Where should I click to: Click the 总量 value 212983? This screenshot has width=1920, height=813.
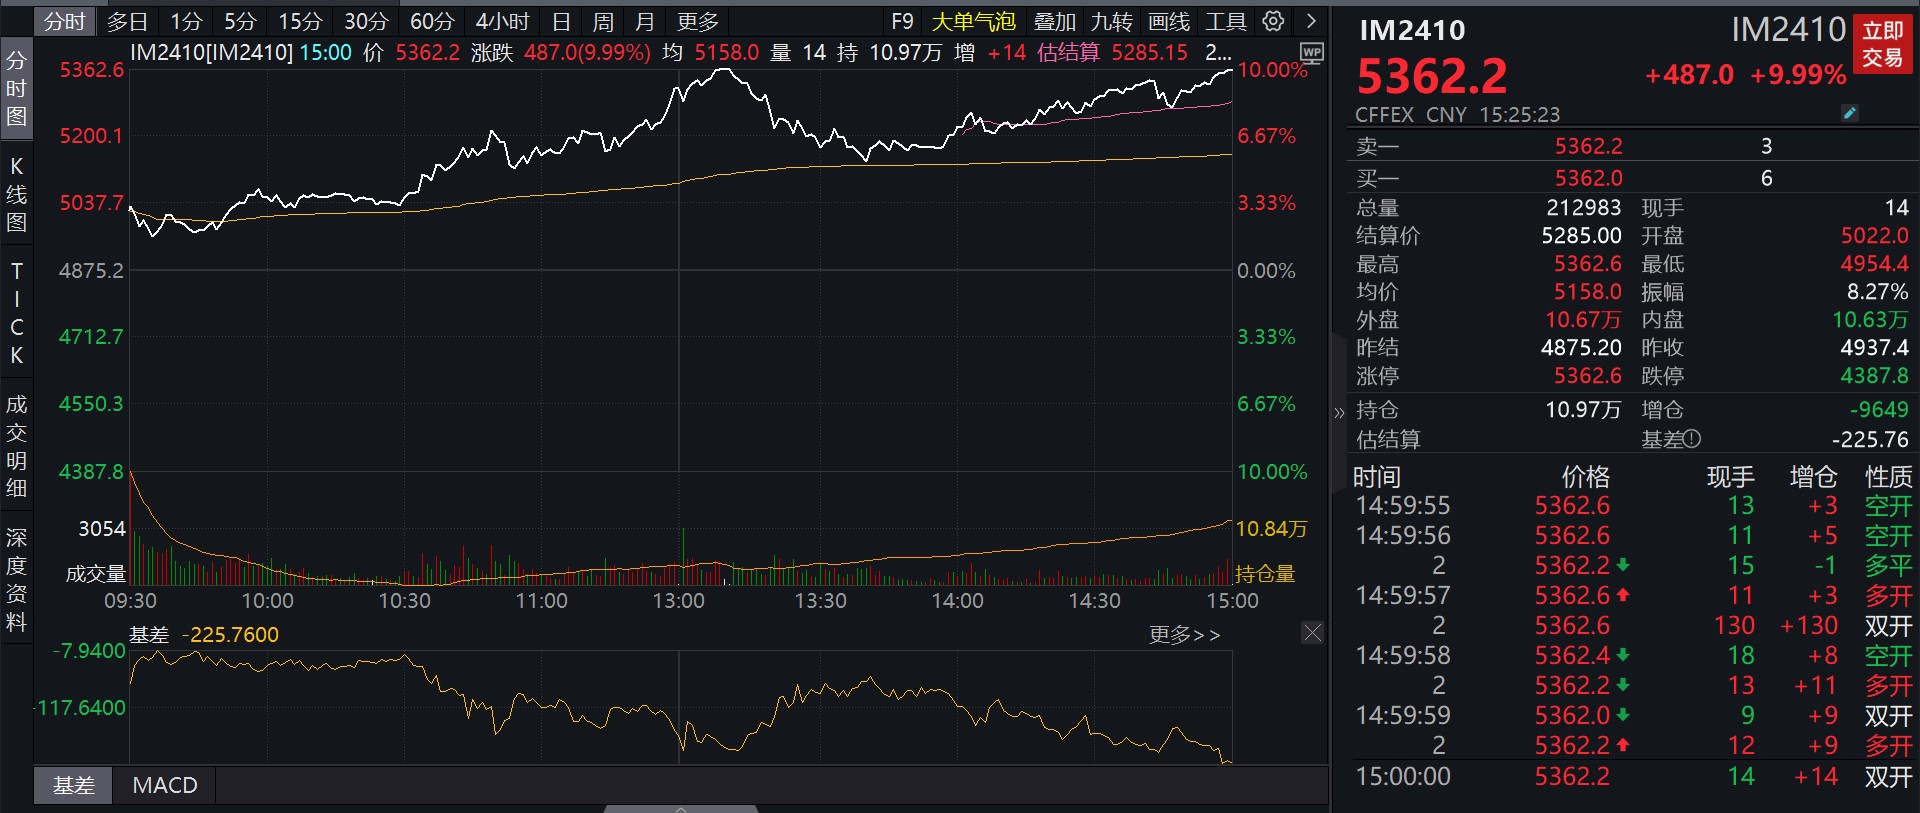pos(1584,208)
